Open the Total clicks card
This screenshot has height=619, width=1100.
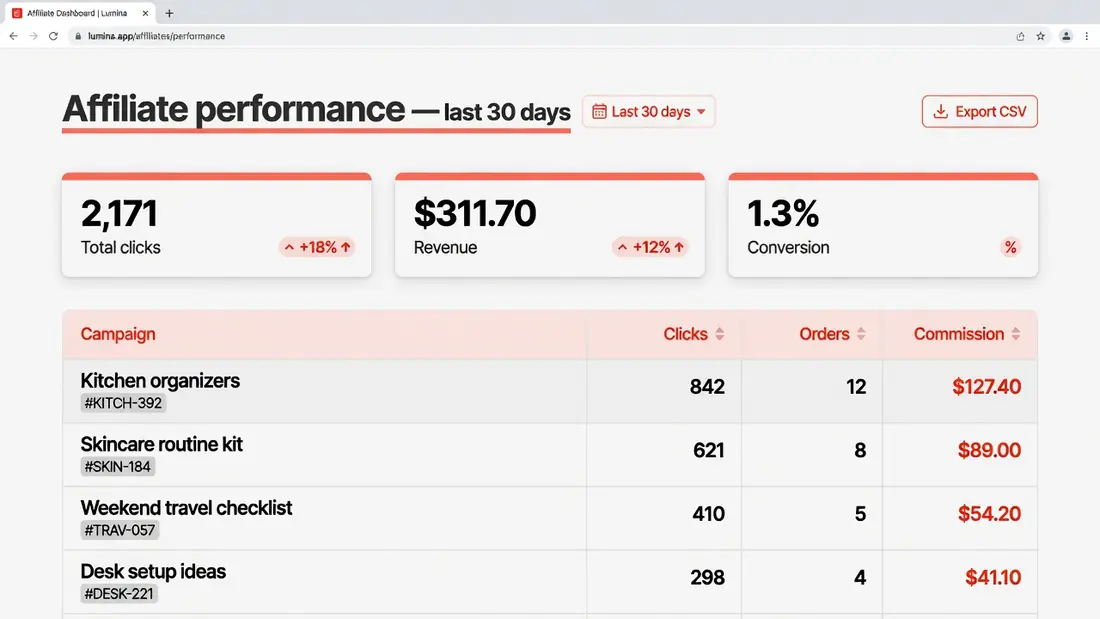(217, 225)
